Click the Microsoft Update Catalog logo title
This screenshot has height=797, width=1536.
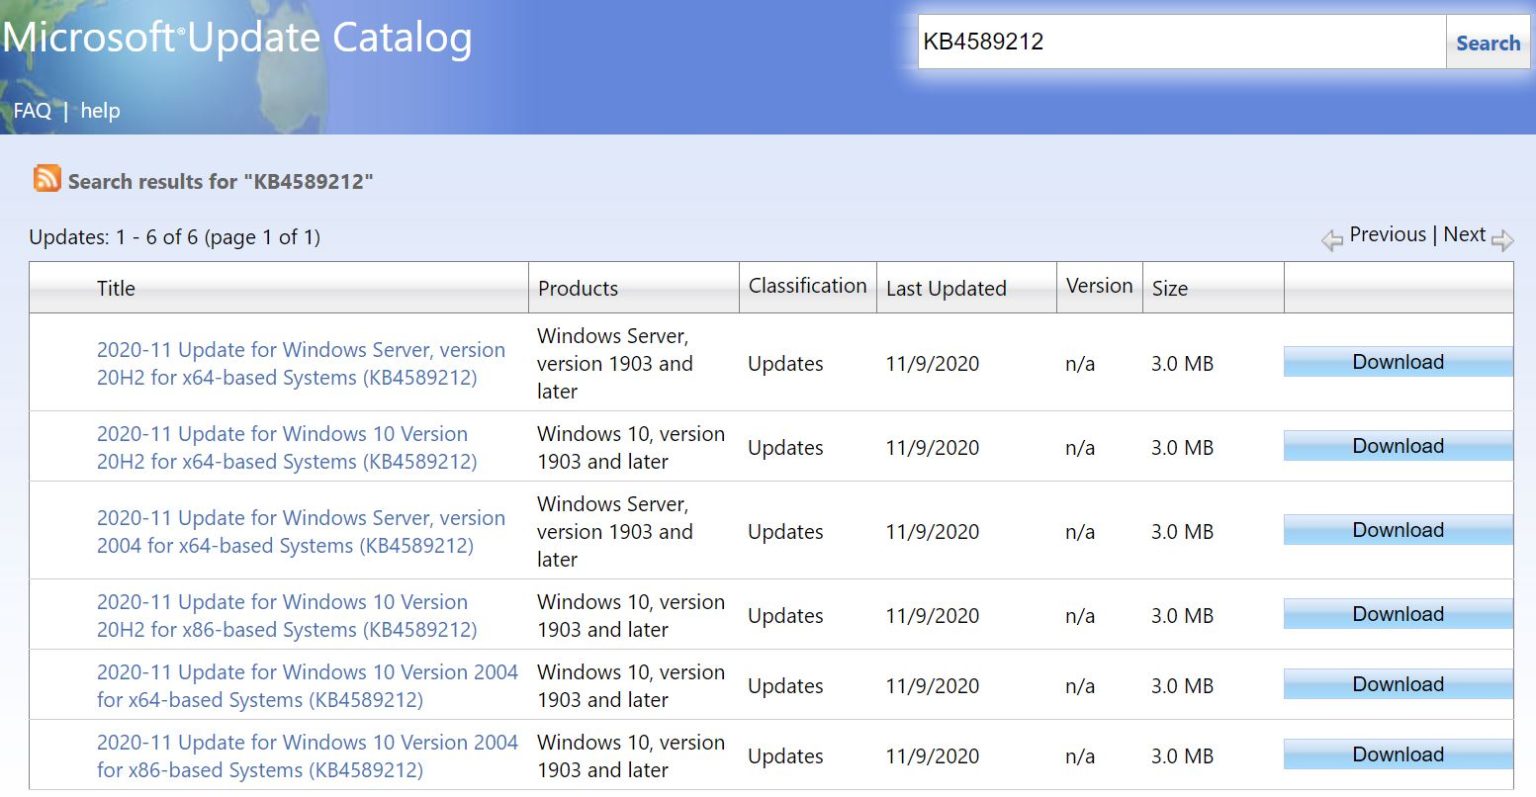pyautogui.click(x=238, y=38)
